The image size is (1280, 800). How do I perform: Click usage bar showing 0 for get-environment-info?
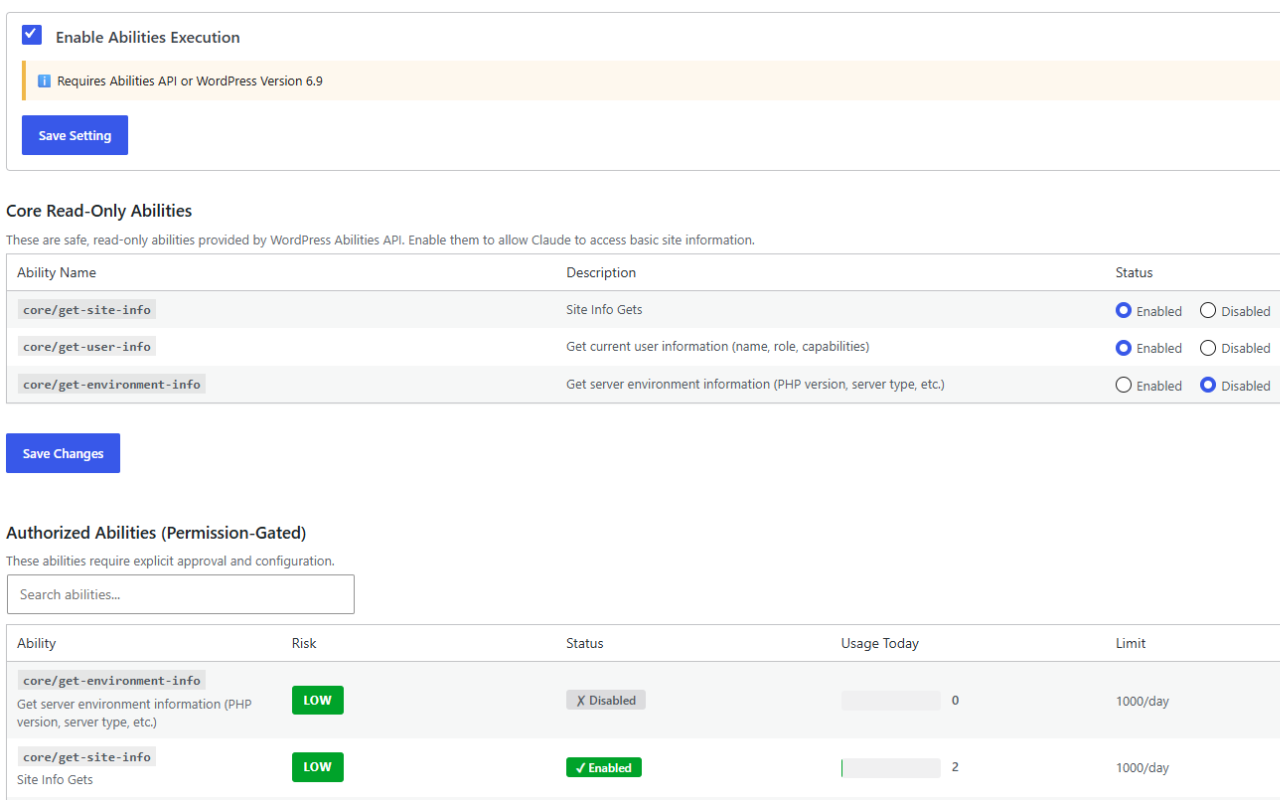(x=890, y=700)
